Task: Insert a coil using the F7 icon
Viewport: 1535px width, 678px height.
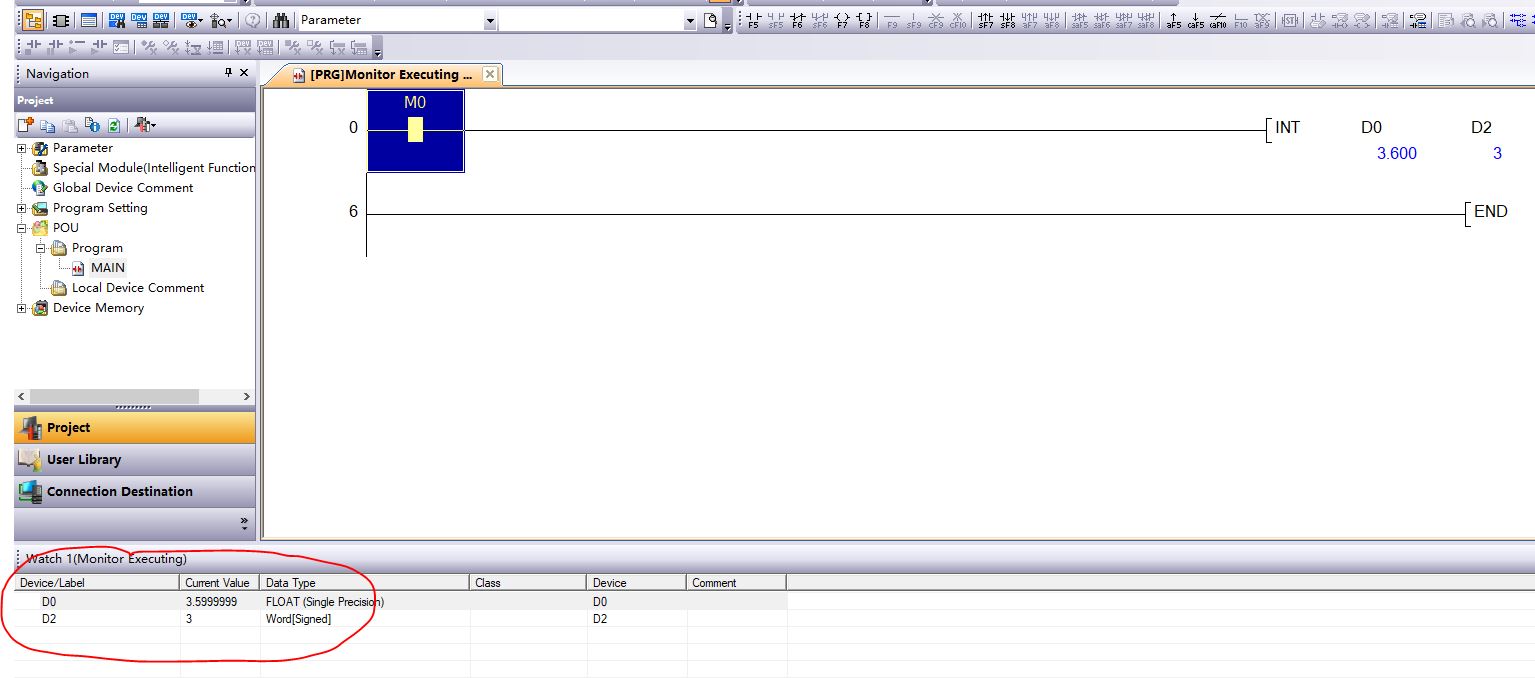Action: 842,20
